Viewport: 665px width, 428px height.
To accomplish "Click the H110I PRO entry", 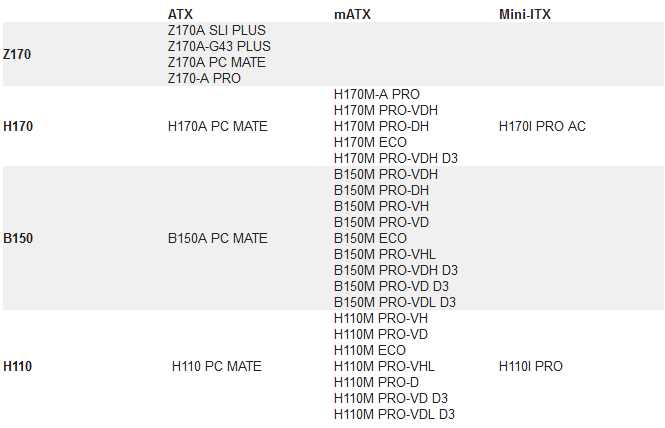I will pos(531,366).
